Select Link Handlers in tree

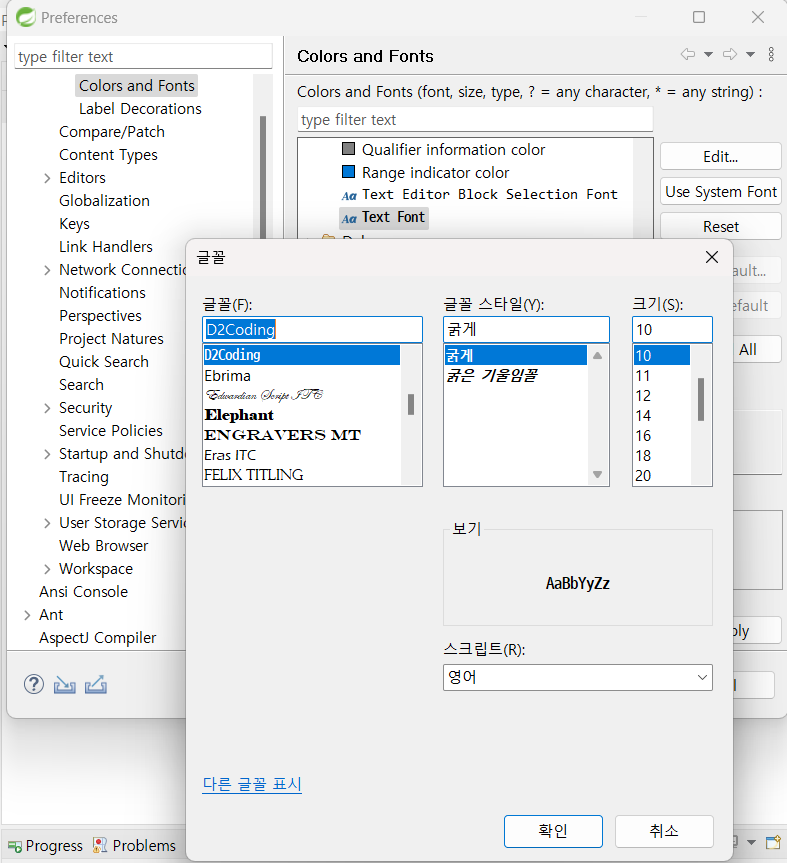point(106,247)
